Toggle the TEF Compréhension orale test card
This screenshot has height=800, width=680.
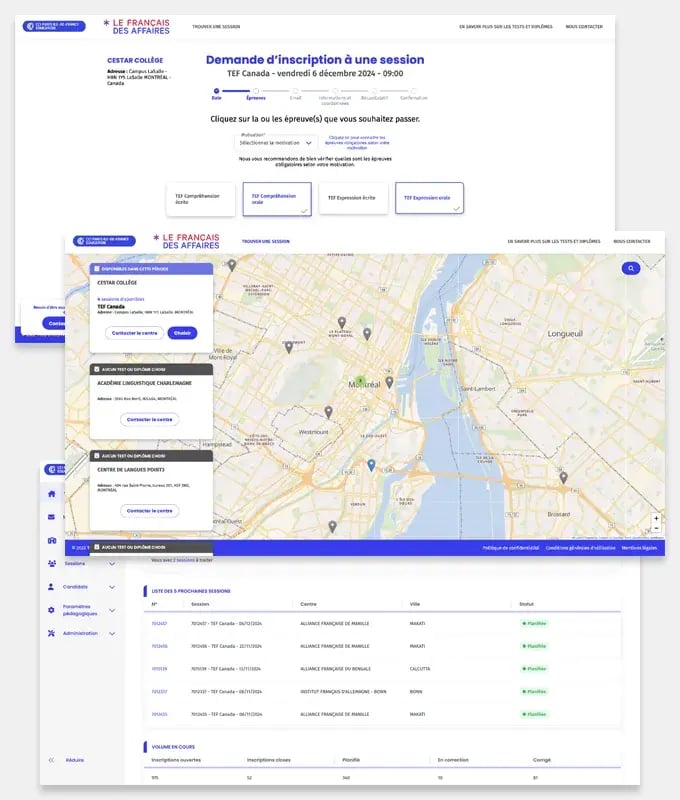click(x=277, y=199)
